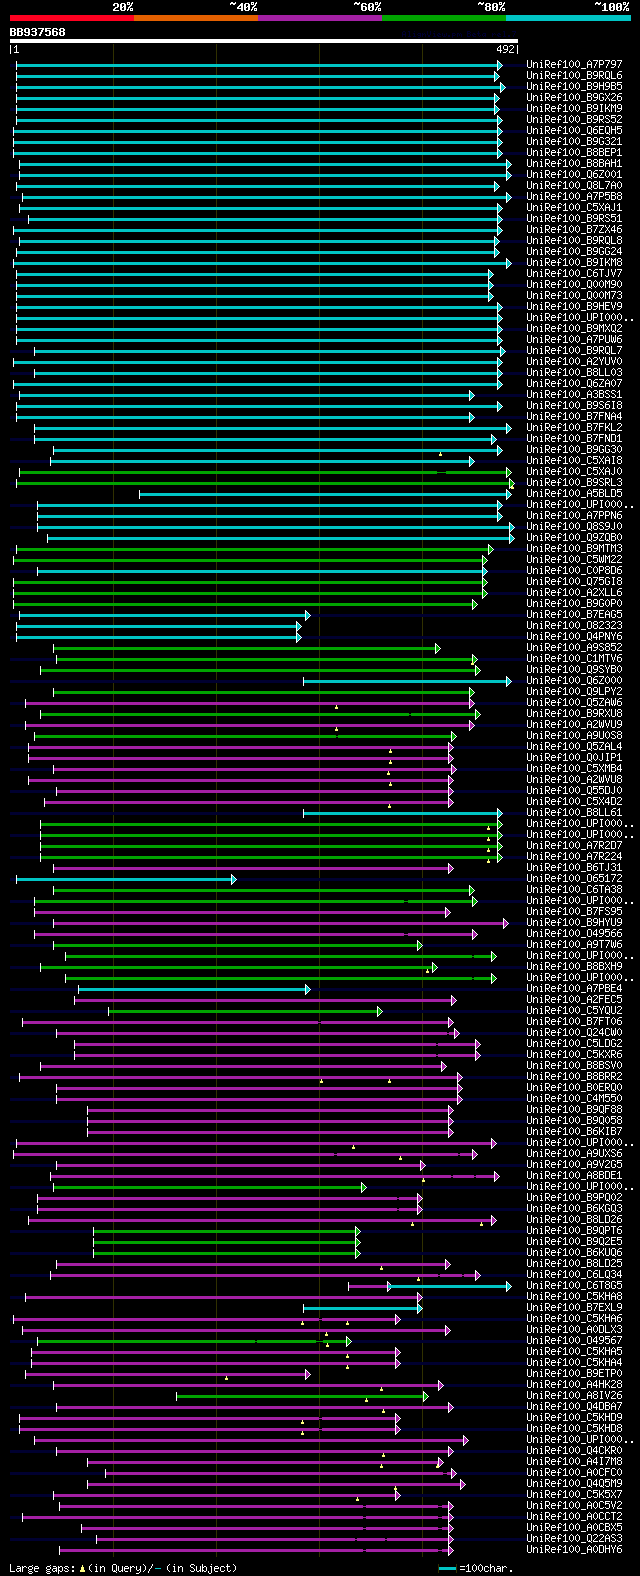Select the UniRef100_Q8L7A0 hit

(x=574, y=185)
